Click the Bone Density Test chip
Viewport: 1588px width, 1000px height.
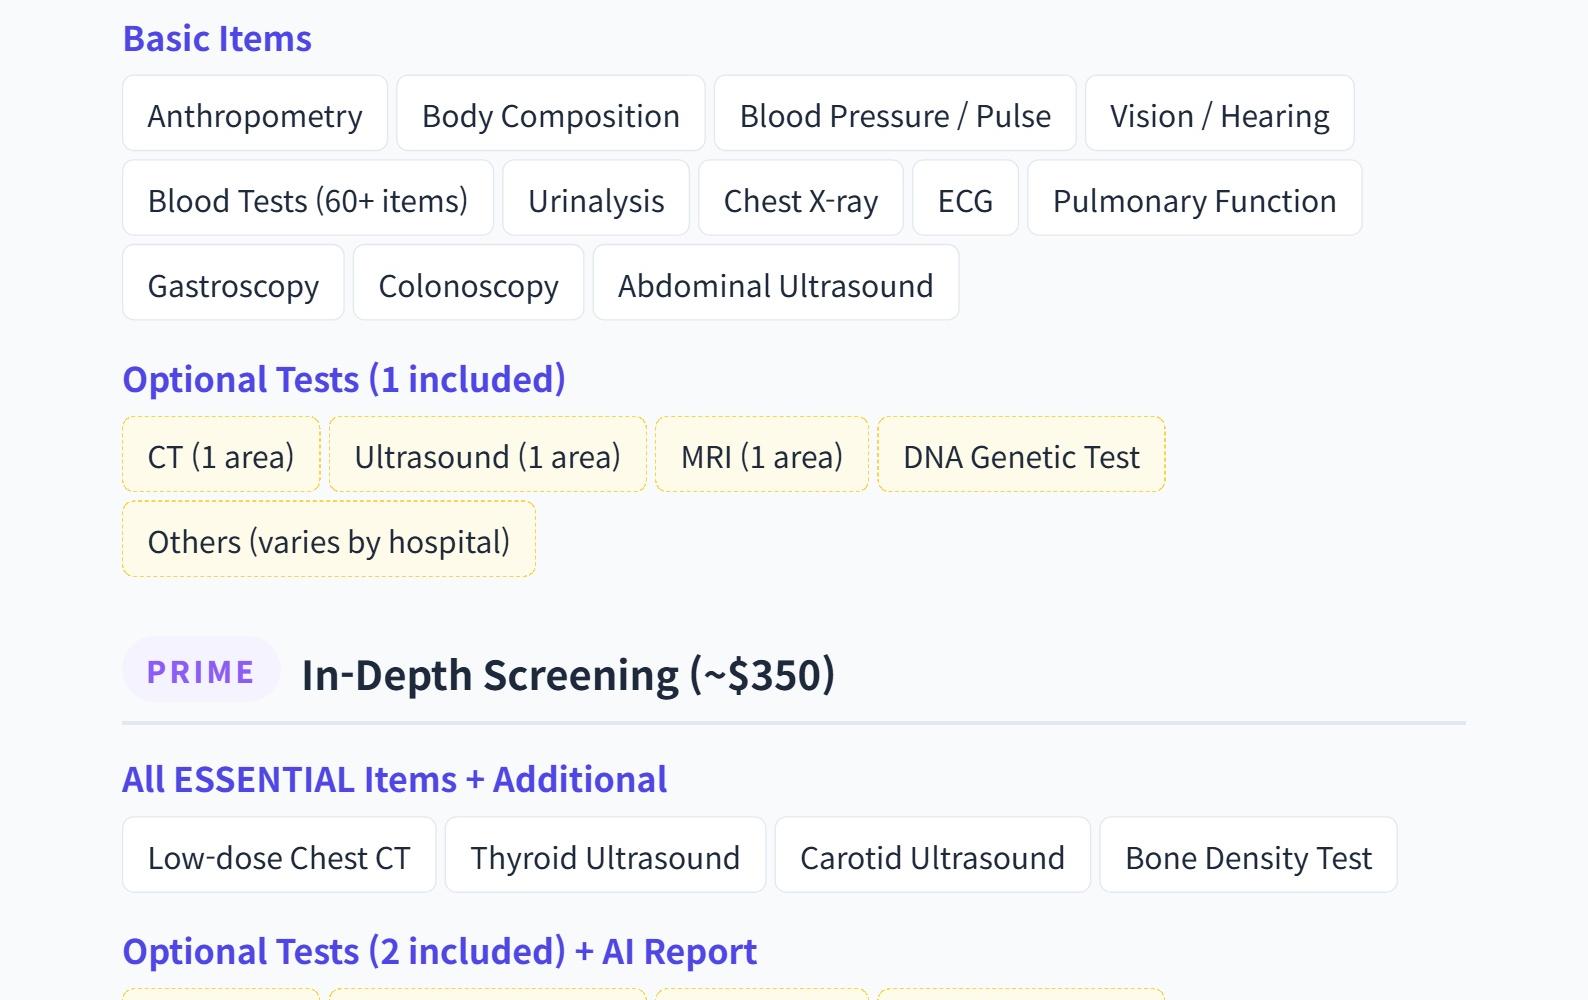point(1248,856)
